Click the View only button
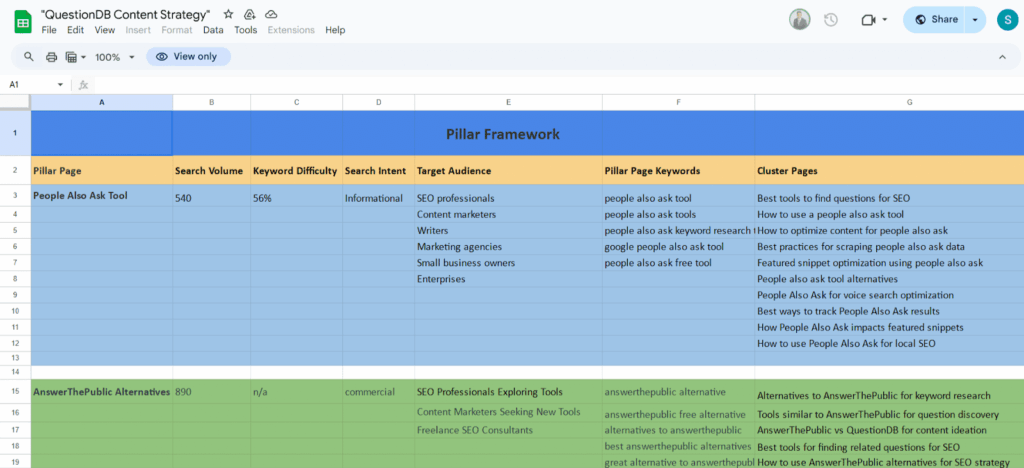The height and width of the screenshot is (468, 1024). 188,57
